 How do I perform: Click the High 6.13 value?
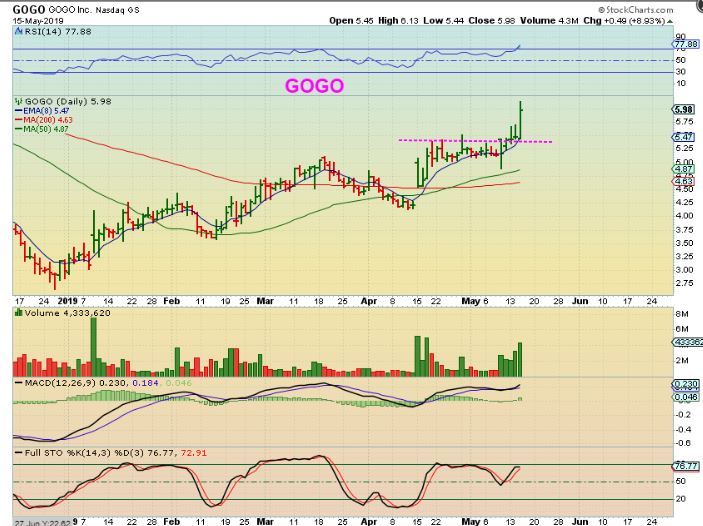pos(399,21)
